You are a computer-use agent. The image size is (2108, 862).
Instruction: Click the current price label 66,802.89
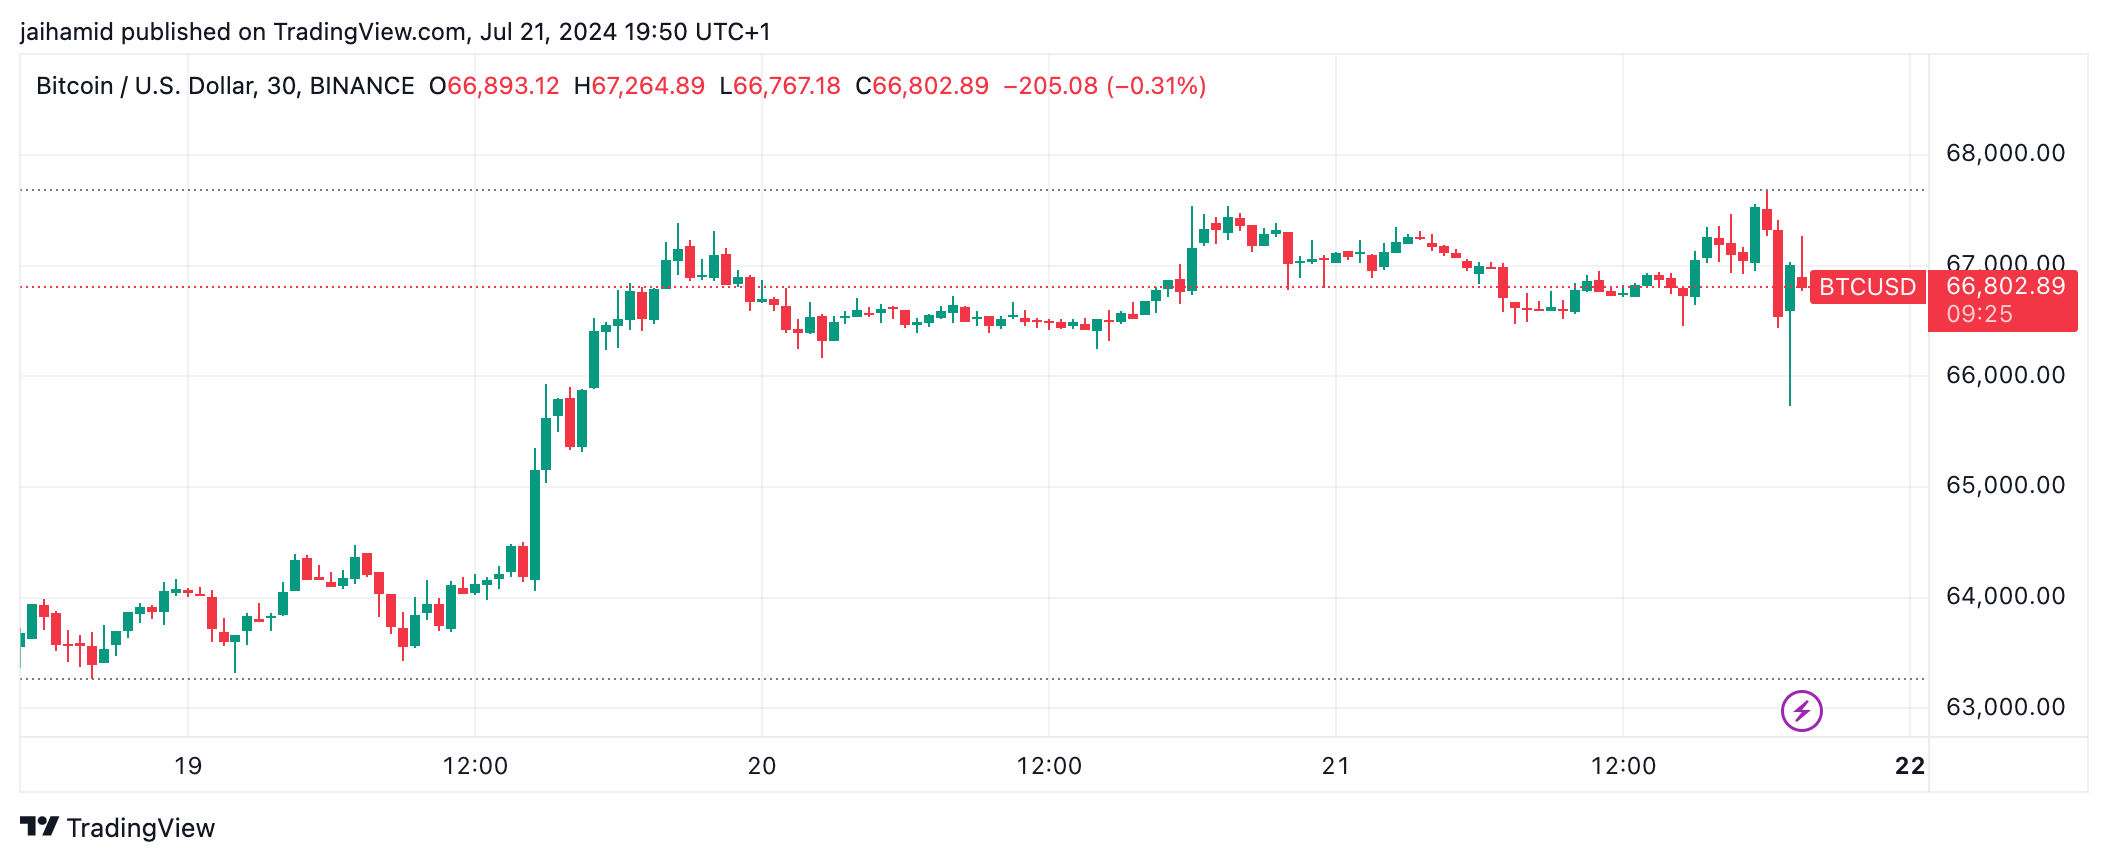pyautogui.click(x=2005, y=286)
